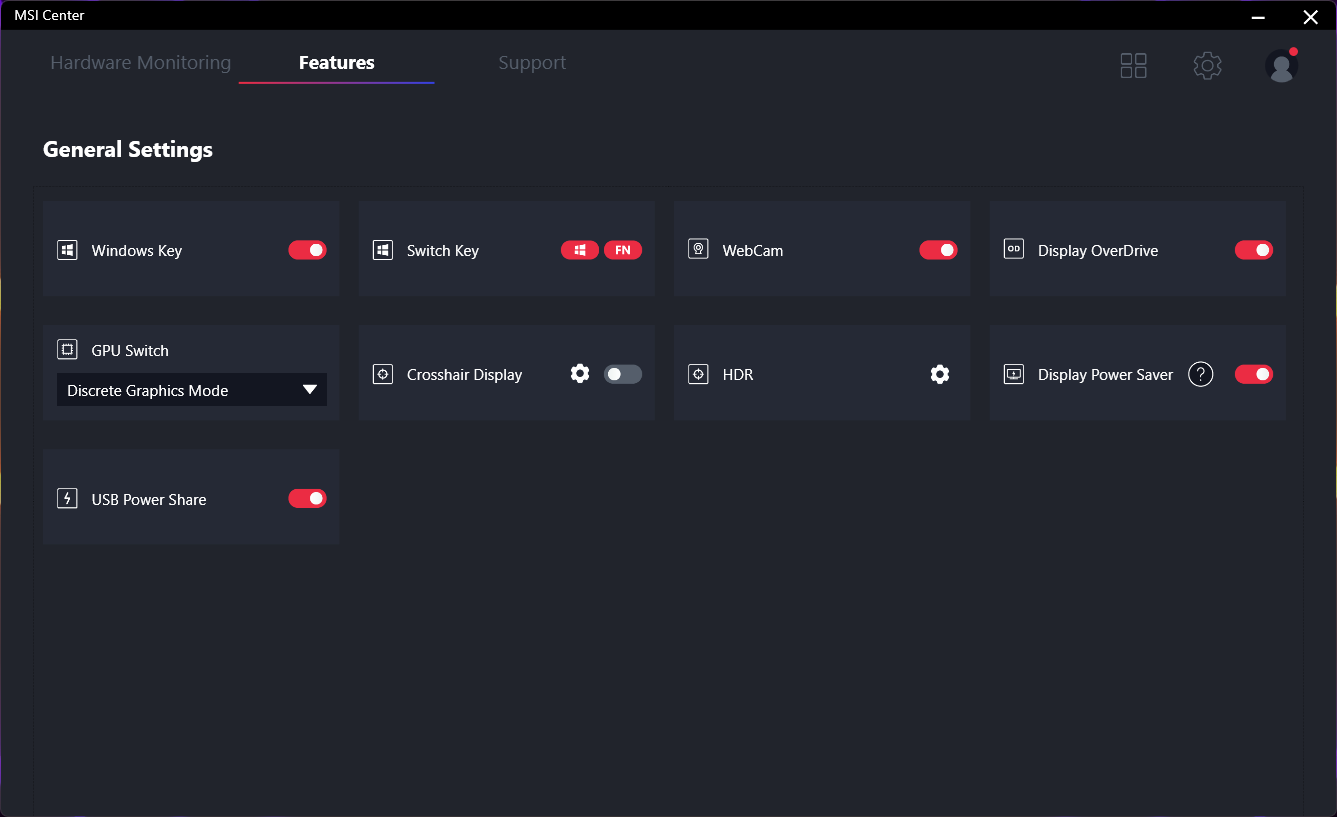Click the Display Power Saver icon
The height and width of the screenshot is (817, 1337).
coord(1014,374)
